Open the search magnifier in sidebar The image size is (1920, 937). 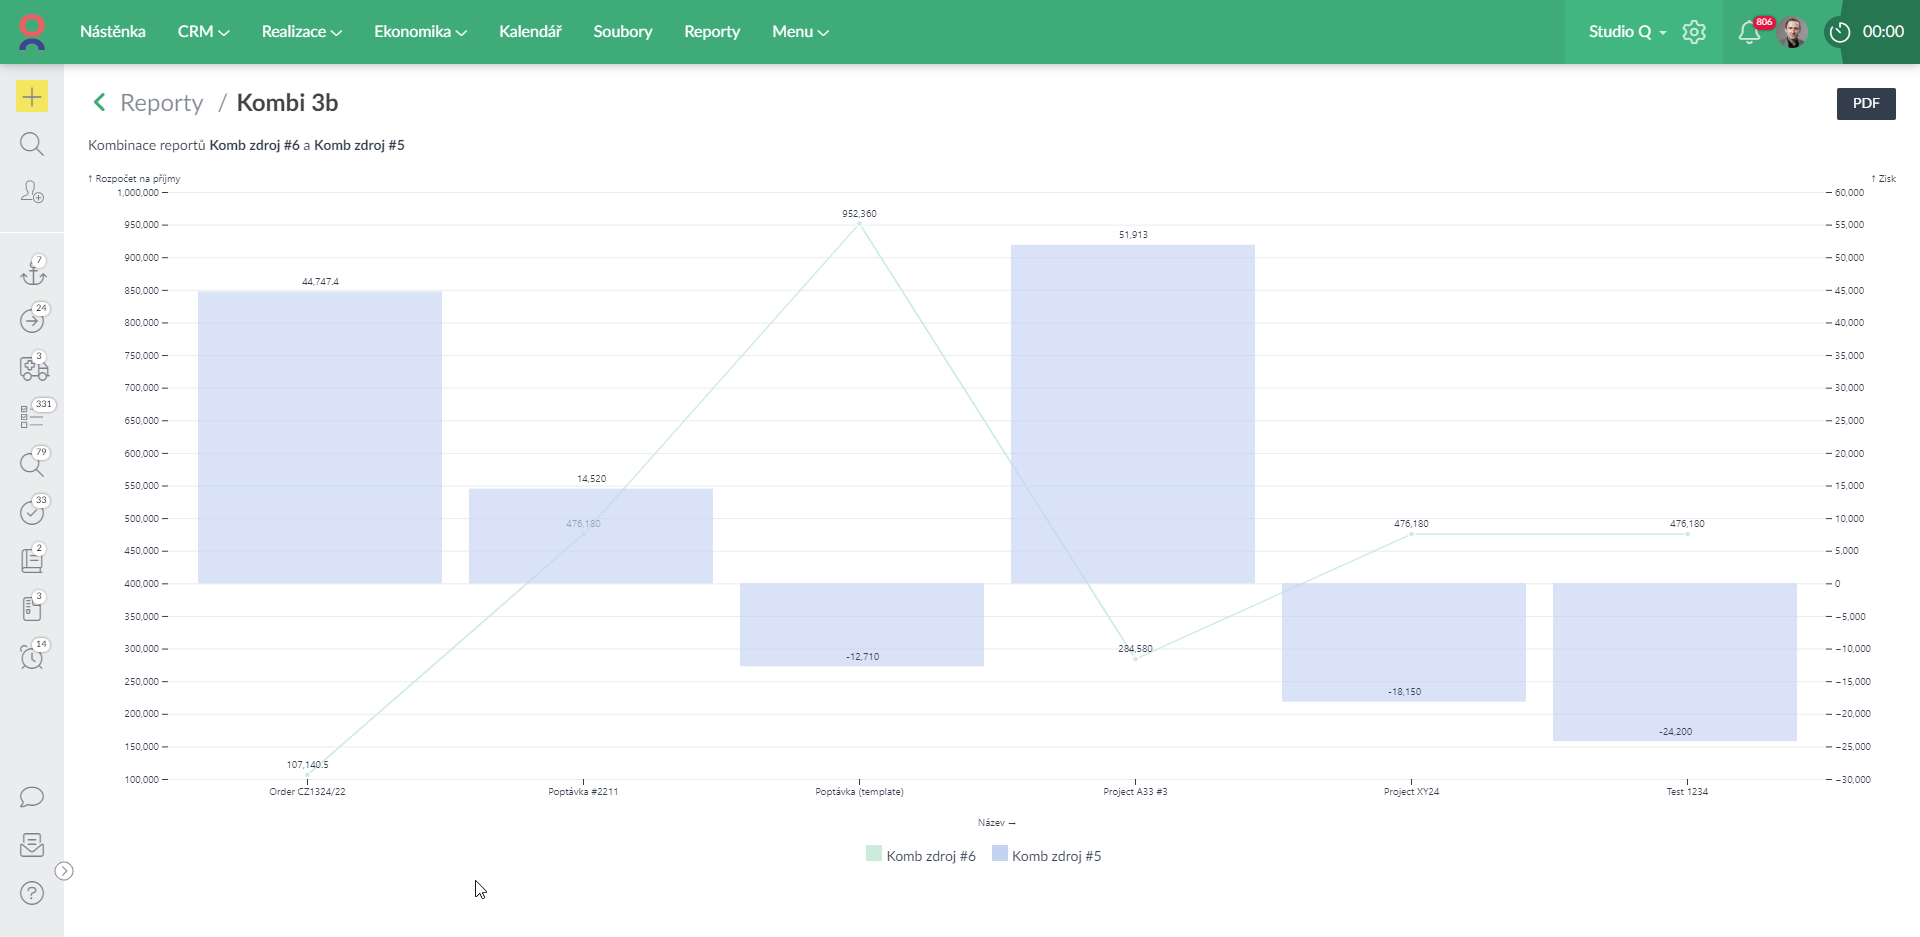(x=32, y=144)
